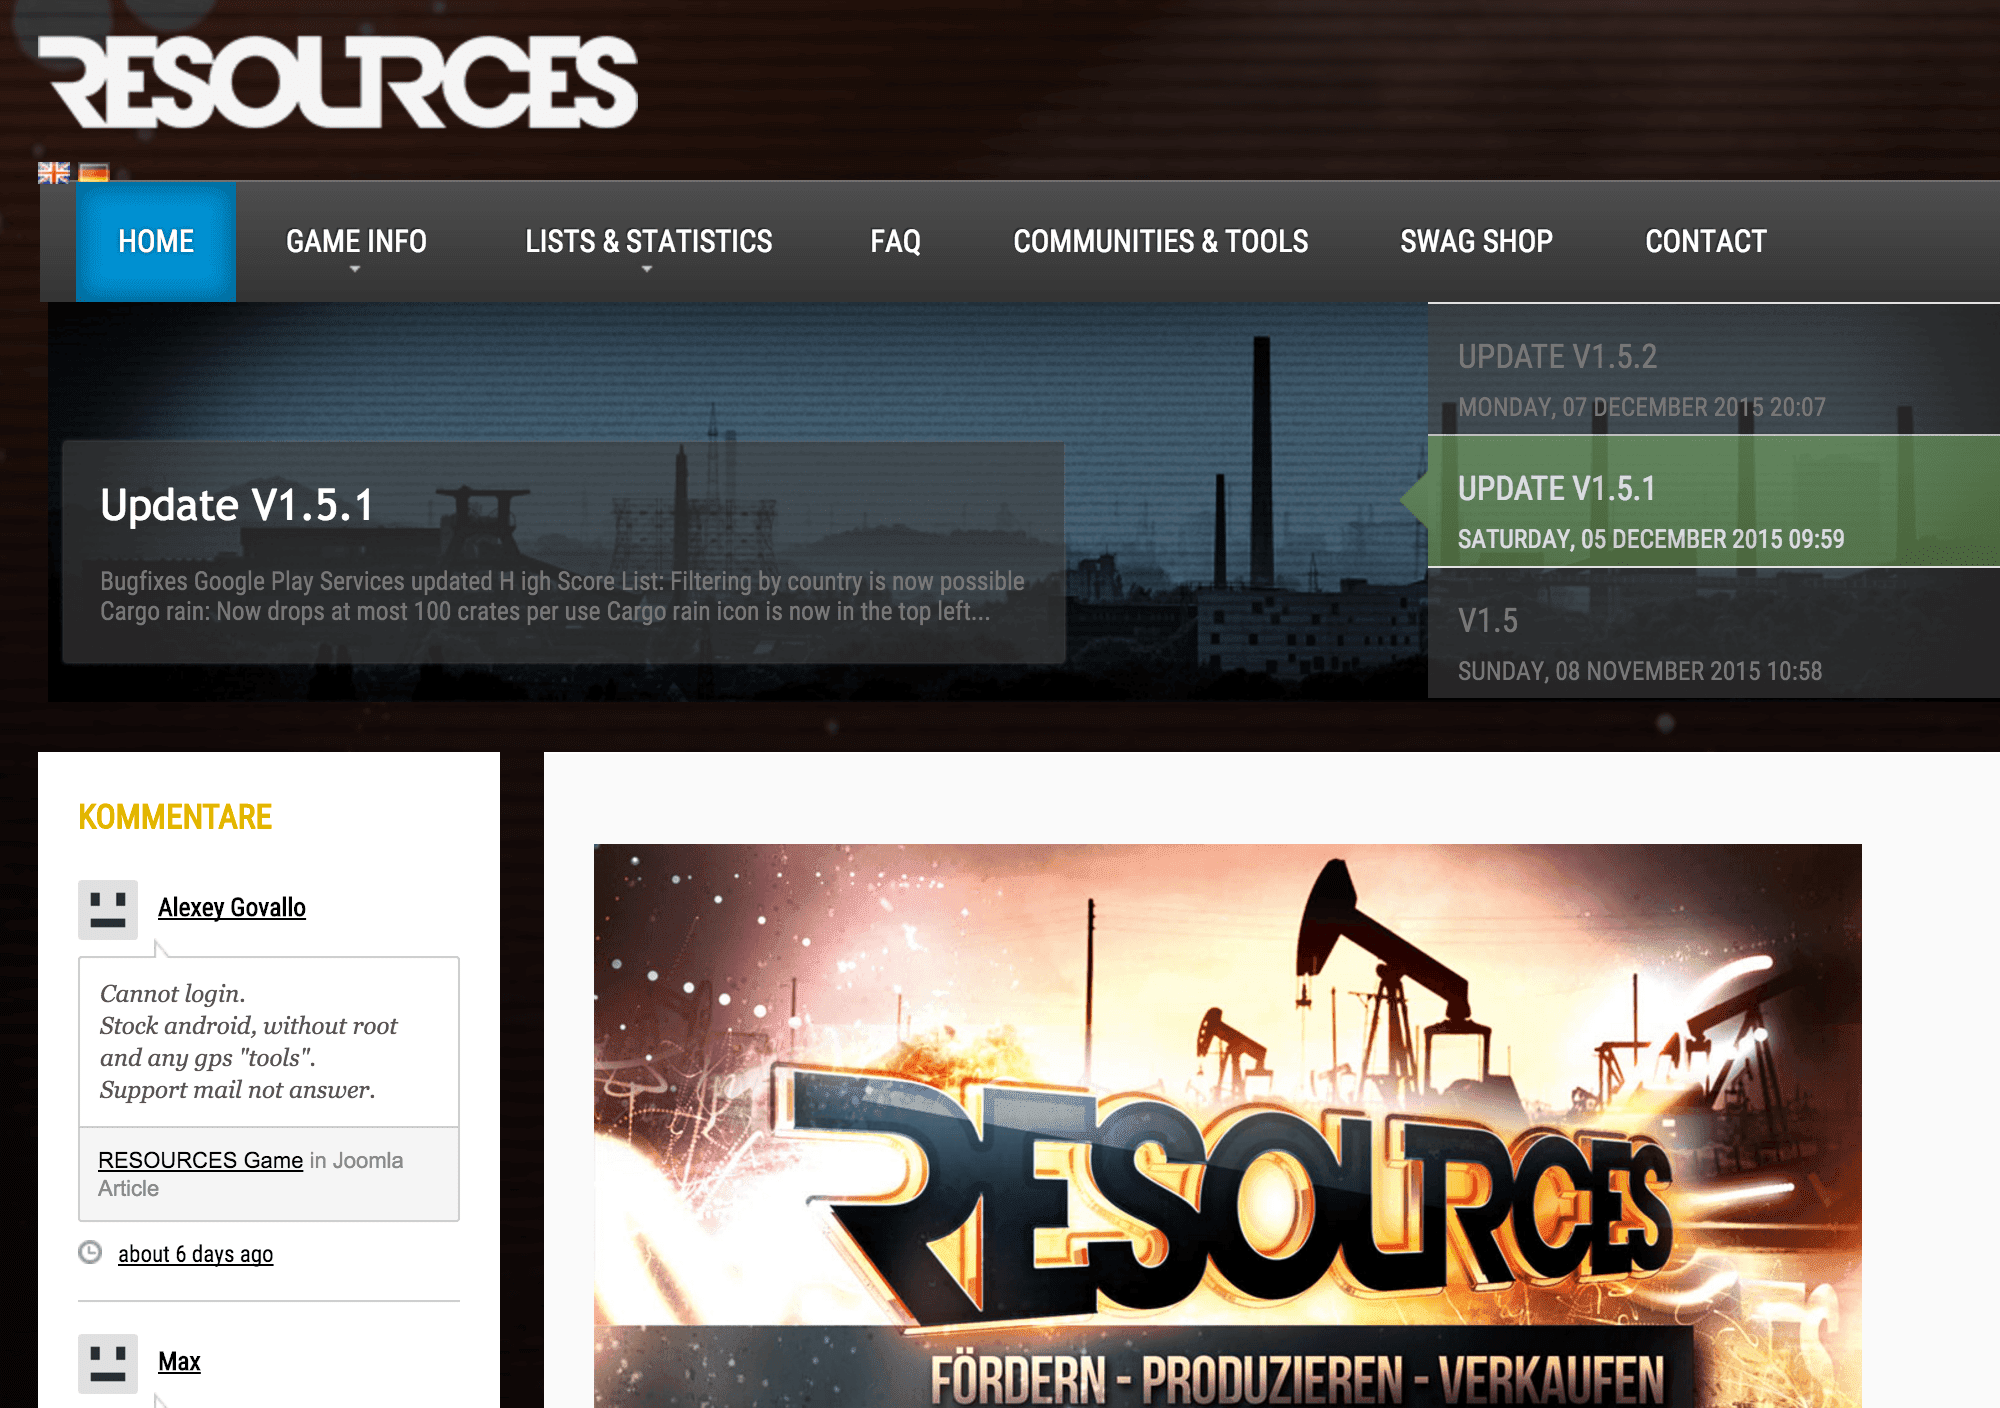Switch language with the English flag icon
2000x1408 pixels.
coord(54,173)
